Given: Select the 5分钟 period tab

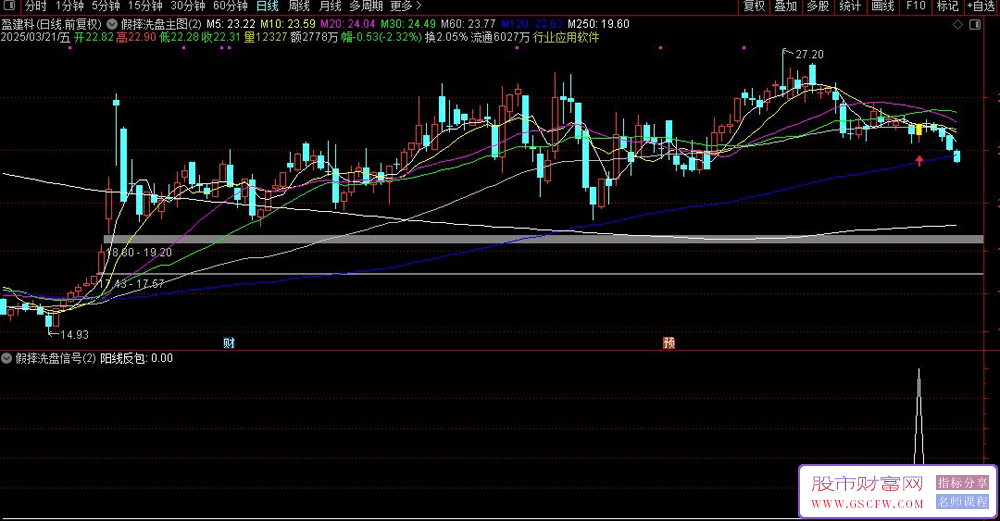Looking at the screenshot, I should pyautogui.click(x=106, y=6).
